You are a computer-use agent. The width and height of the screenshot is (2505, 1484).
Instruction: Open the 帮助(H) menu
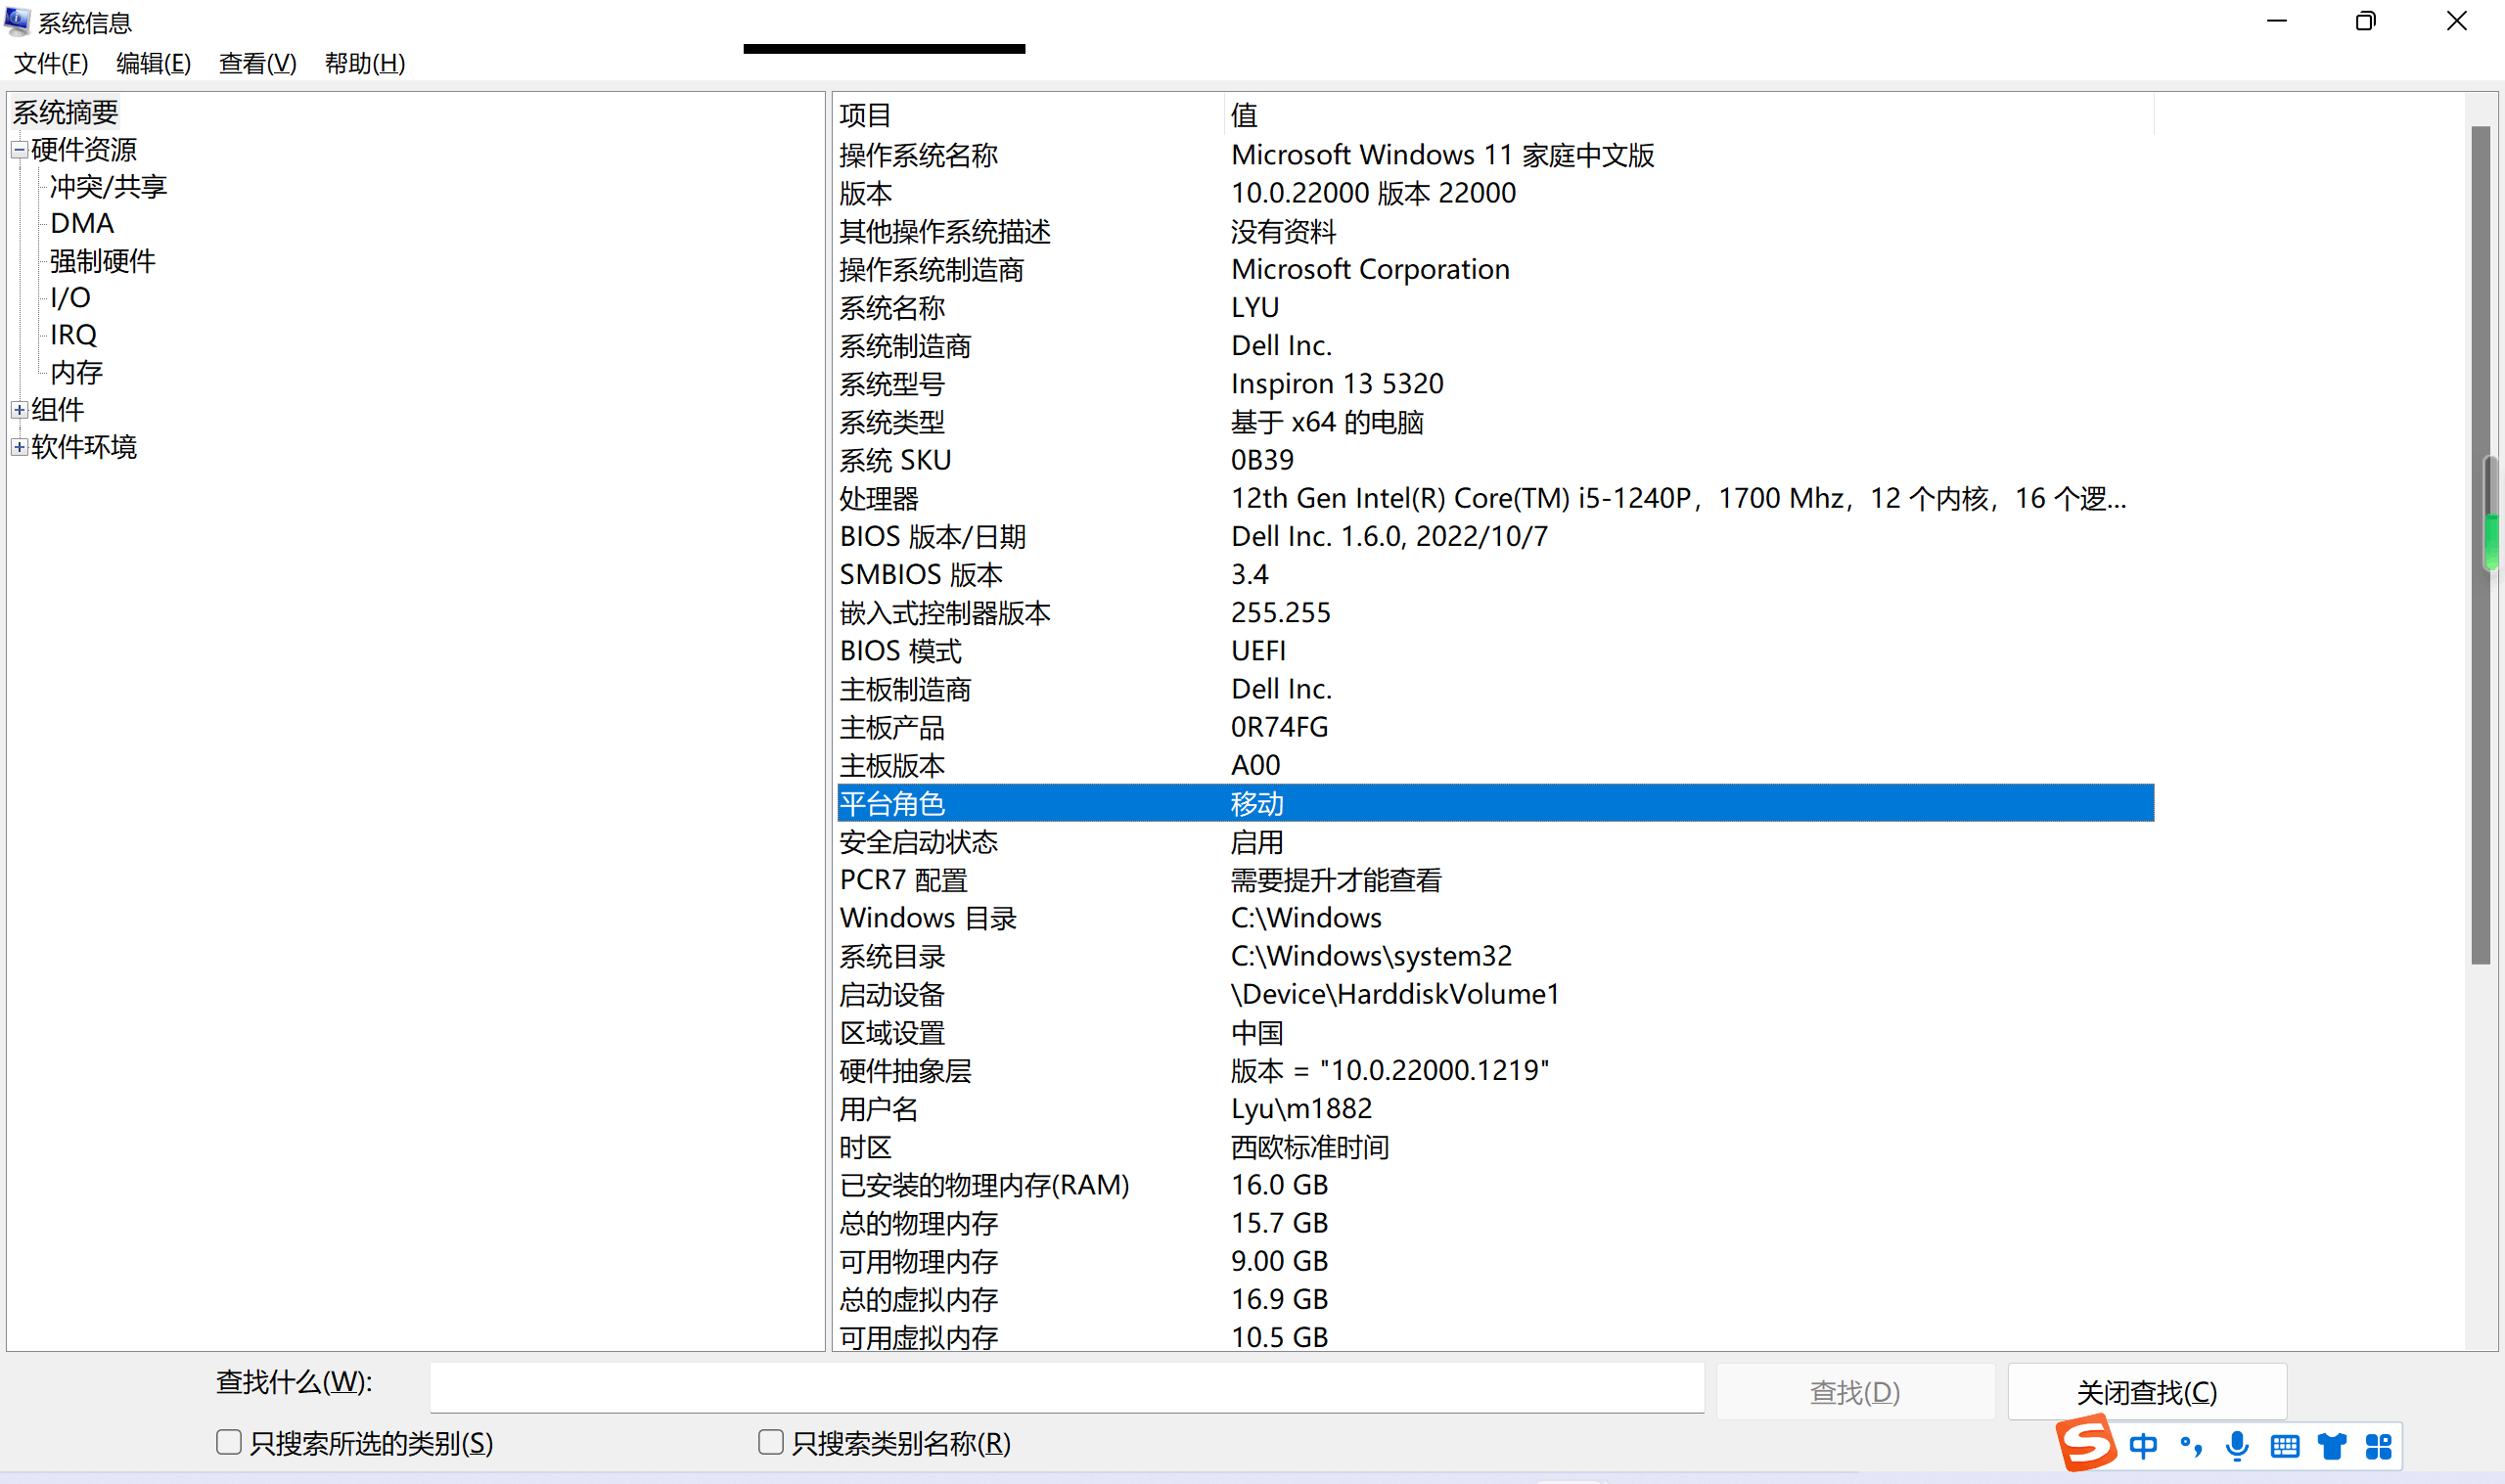tap(365, 63)
